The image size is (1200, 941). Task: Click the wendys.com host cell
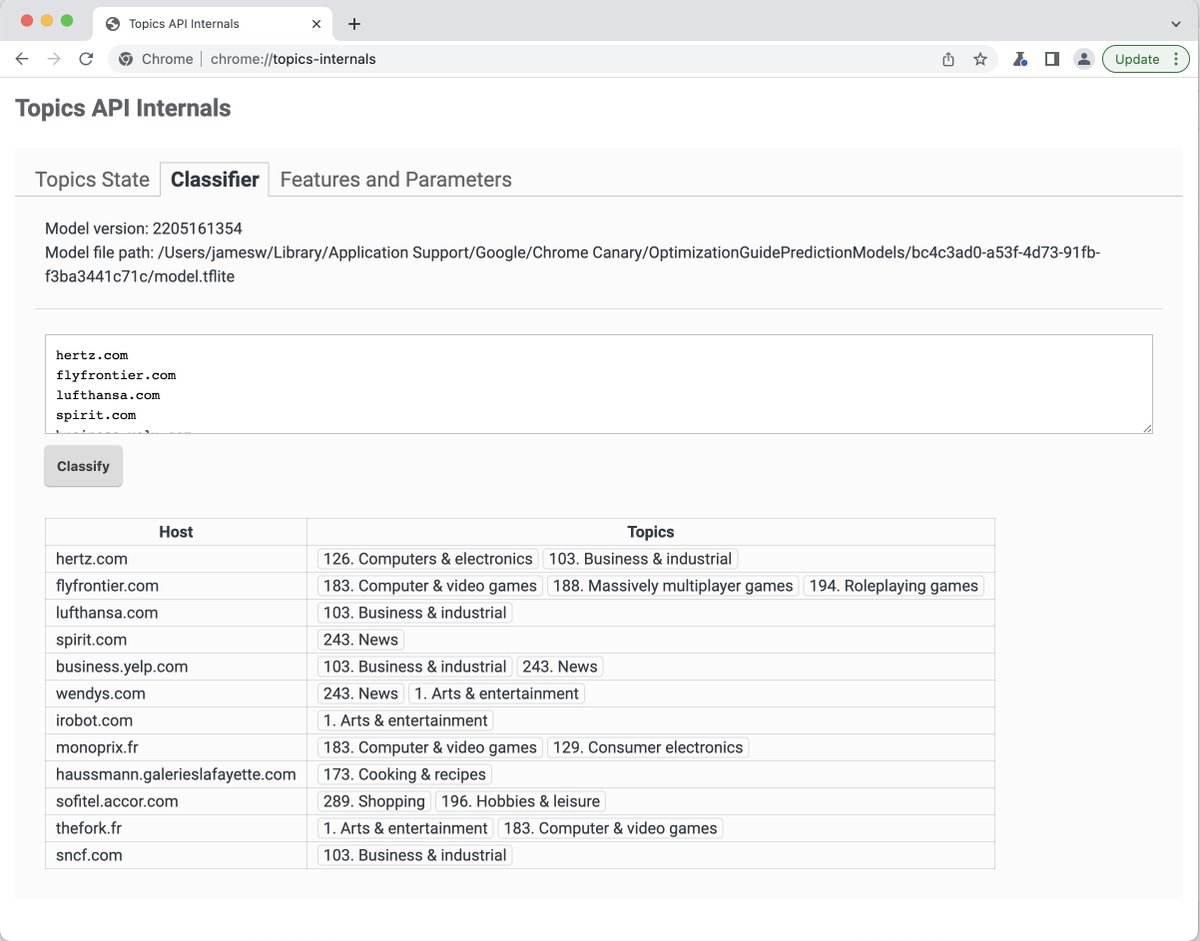coord(176,694)
